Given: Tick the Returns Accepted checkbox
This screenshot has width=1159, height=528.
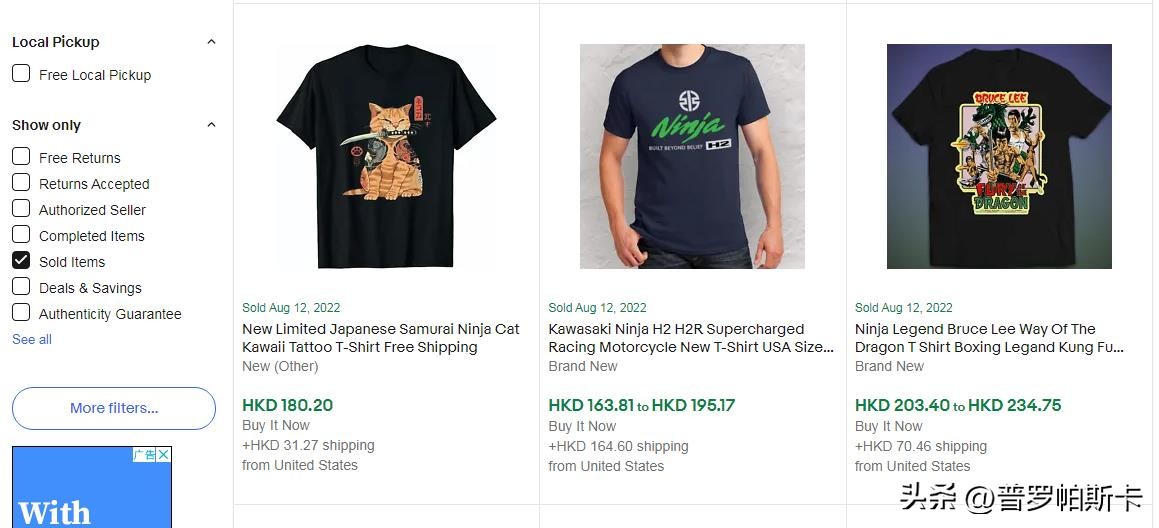Looking at the screenshot, I should point(21,183).
